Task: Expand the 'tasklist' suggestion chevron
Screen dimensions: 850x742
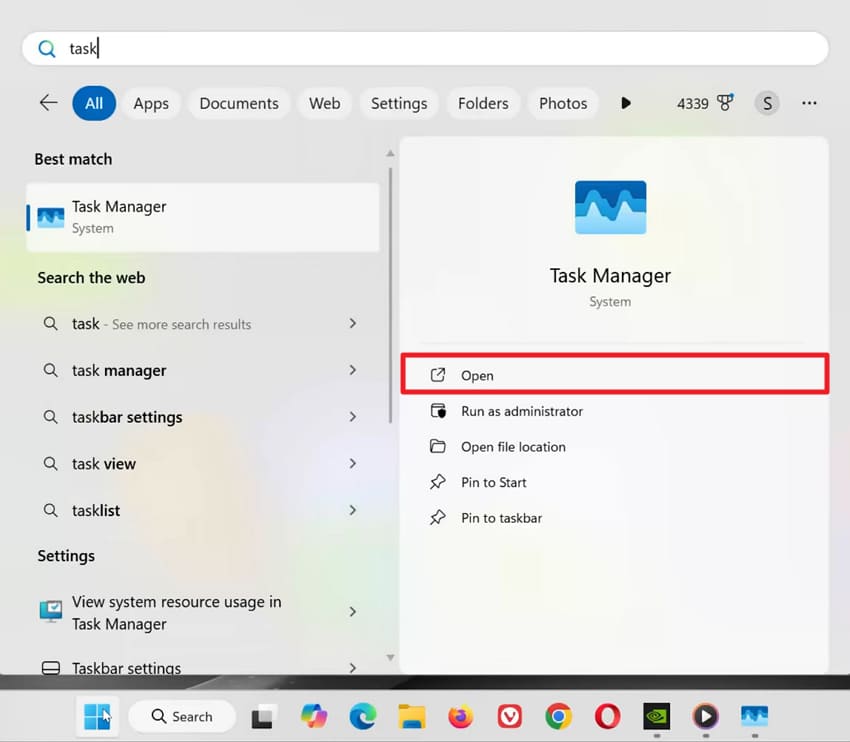Action: [353, 510]
